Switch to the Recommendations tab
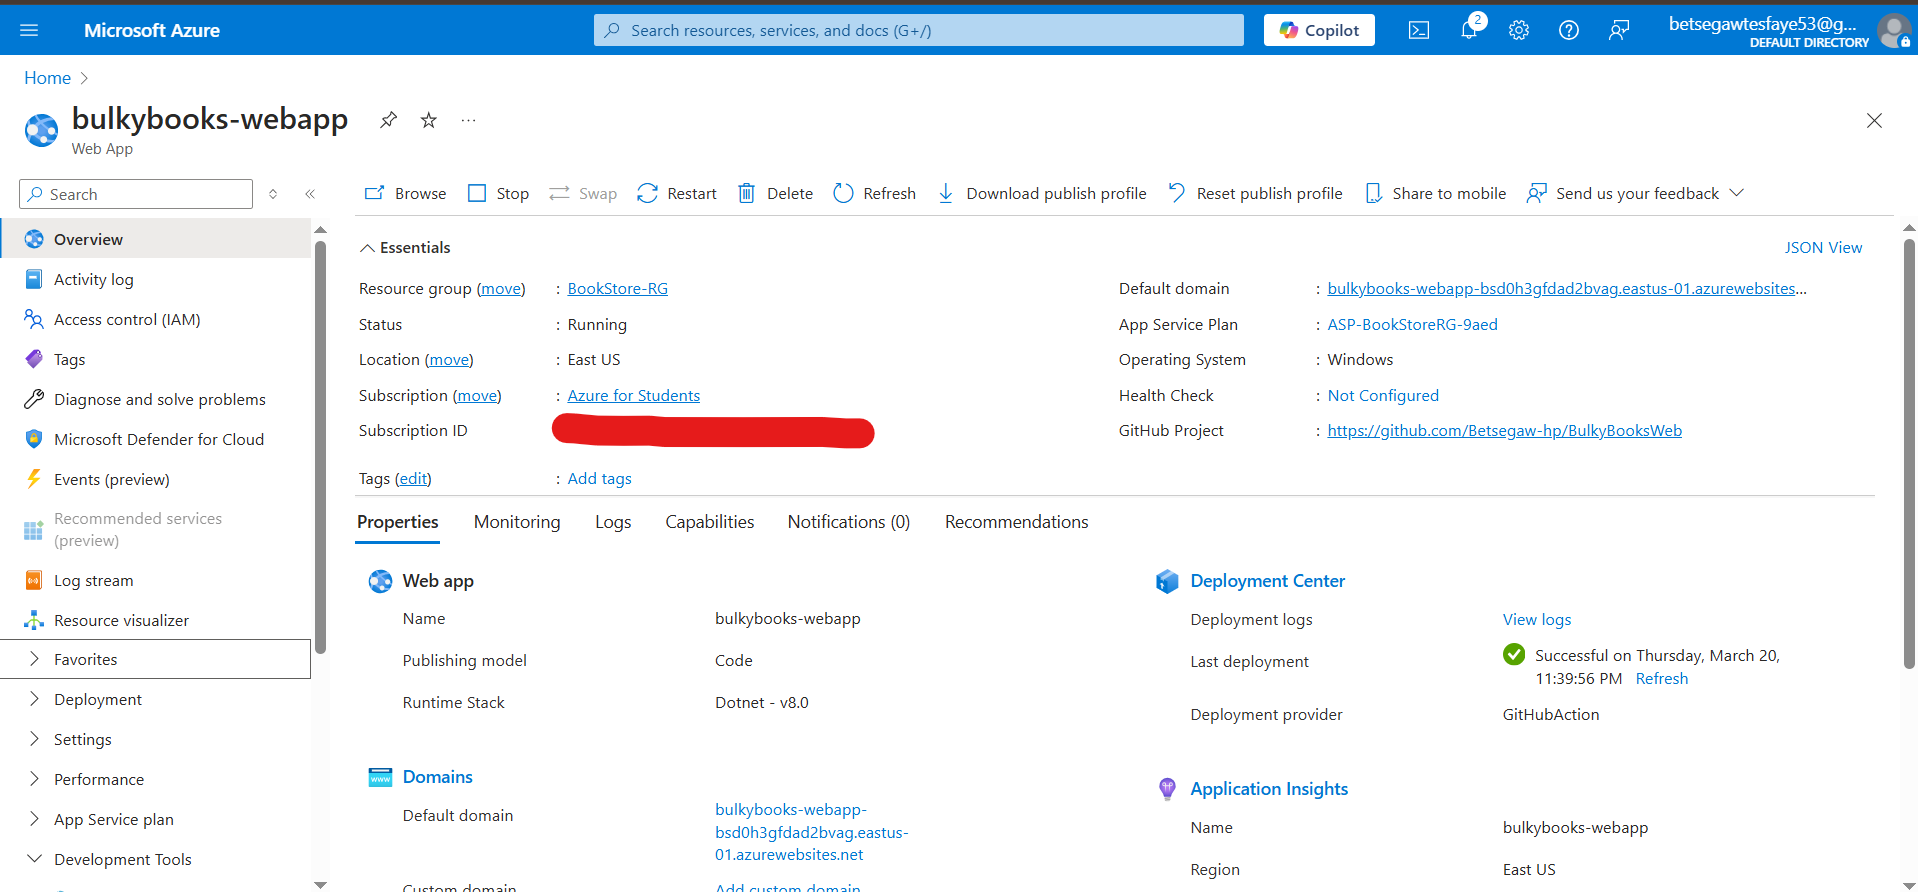 1016,522
